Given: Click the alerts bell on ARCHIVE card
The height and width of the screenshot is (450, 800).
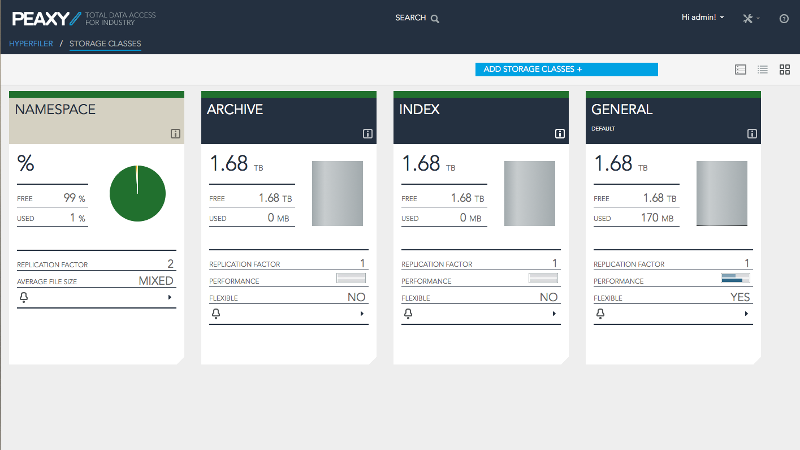Looking at the screenshot, I should (215, 314).
